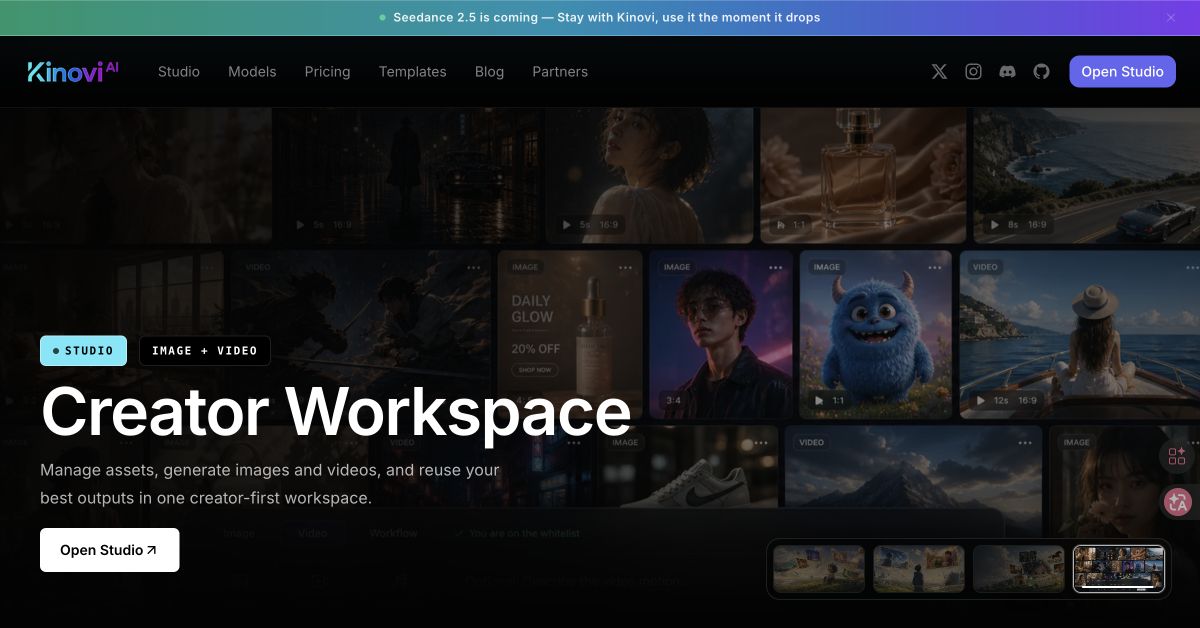Open three-dot menu on blue monster card
Image resolution: width=1200 pixels, height=628 pixels.
coord(935,267)
